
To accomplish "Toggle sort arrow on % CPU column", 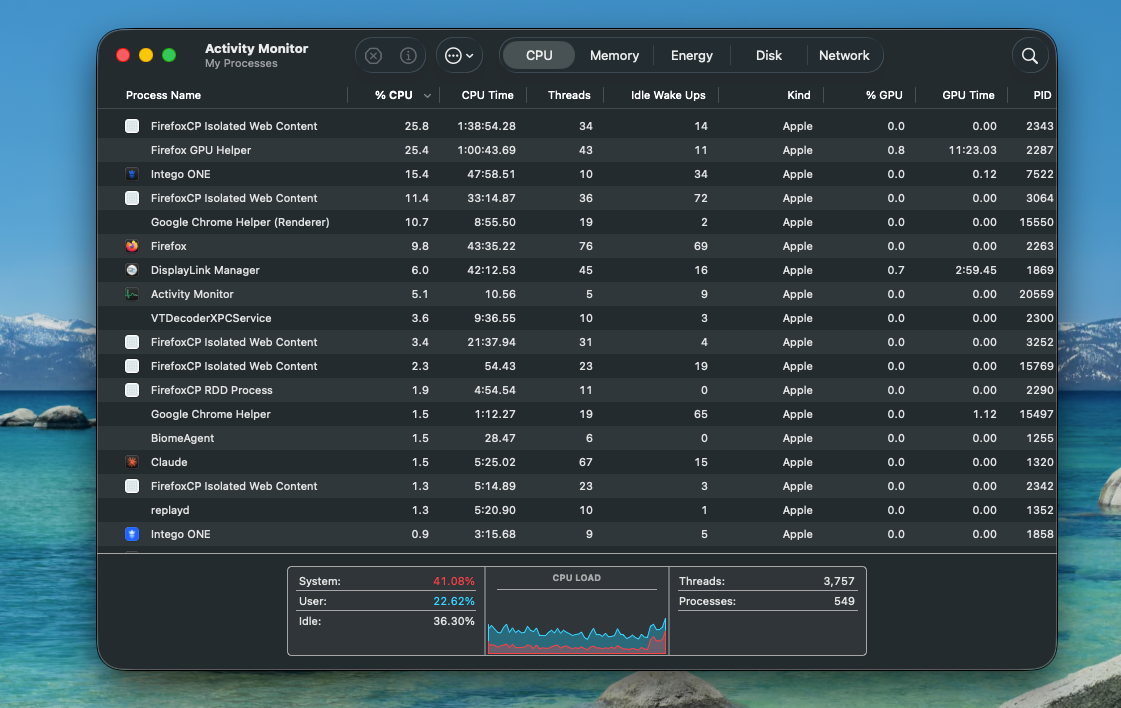I will 428,96.
